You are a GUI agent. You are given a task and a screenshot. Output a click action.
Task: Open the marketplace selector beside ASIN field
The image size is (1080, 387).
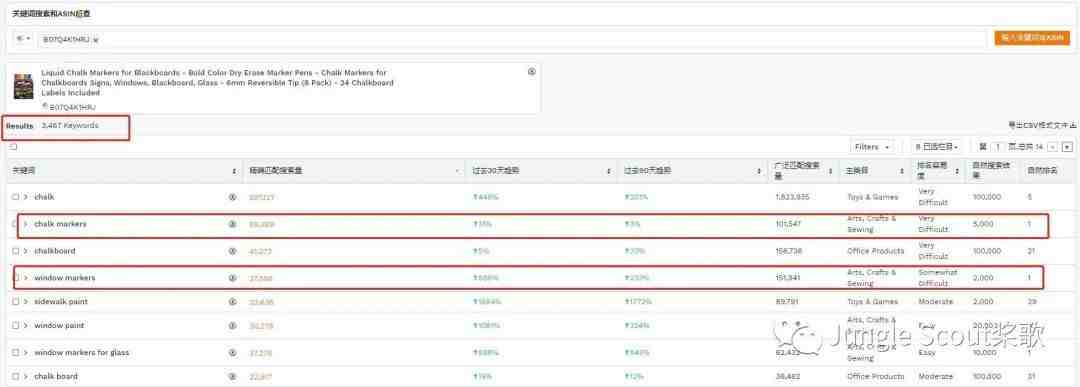coord(23,39)
